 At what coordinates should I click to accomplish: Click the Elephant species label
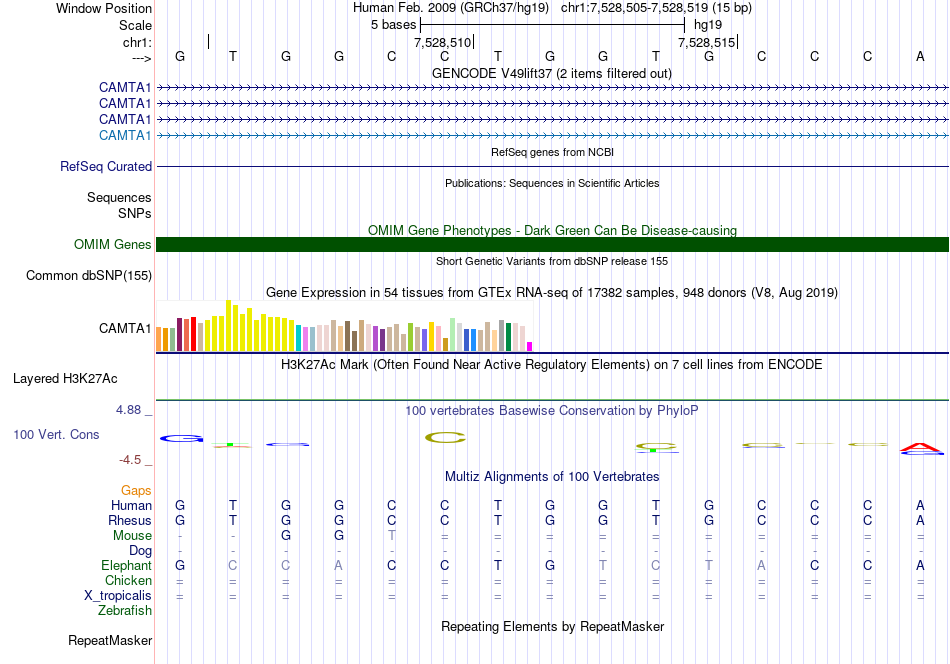[126, 565]
